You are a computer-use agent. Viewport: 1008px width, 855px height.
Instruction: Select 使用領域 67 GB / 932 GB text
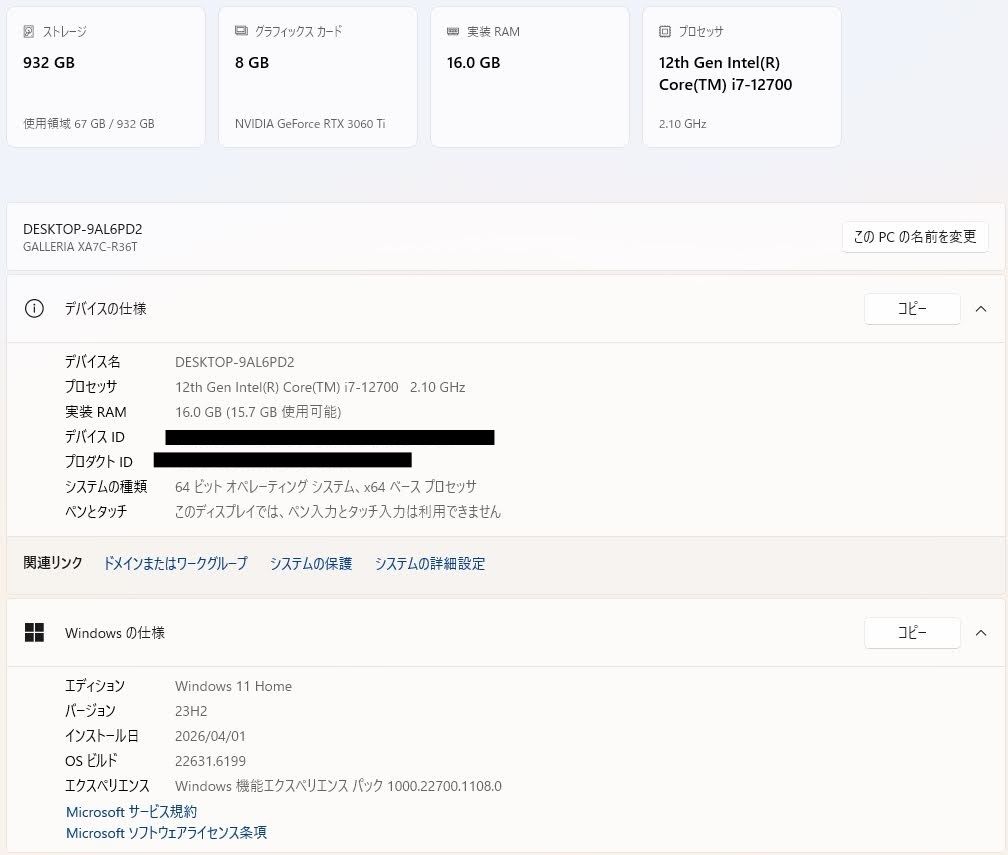[89, 123]
